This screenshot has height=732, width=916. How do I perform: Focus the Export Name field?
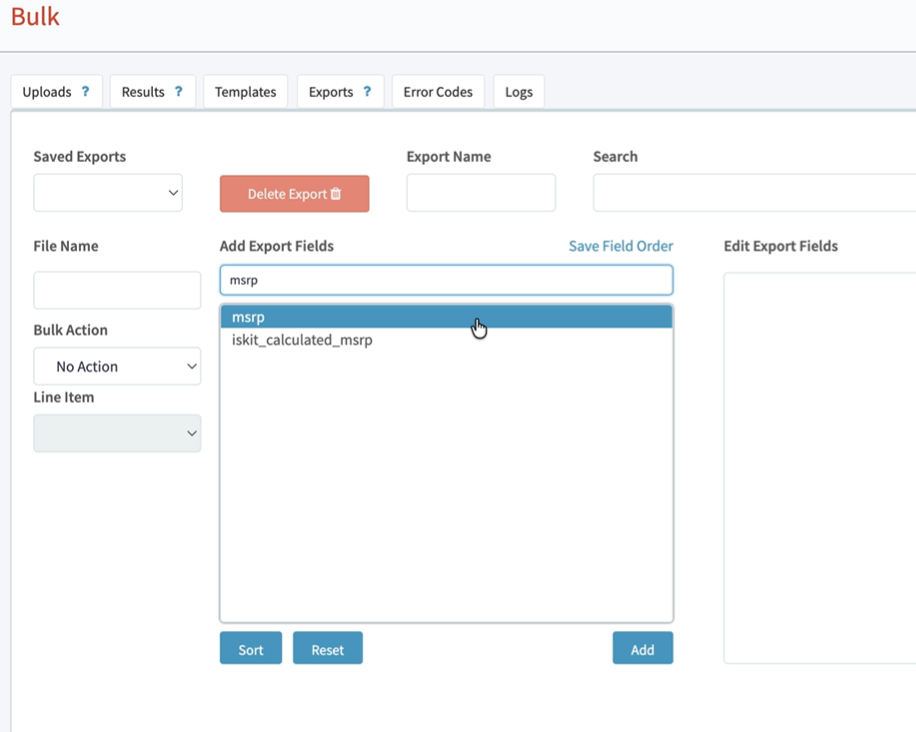click(481, 193)
